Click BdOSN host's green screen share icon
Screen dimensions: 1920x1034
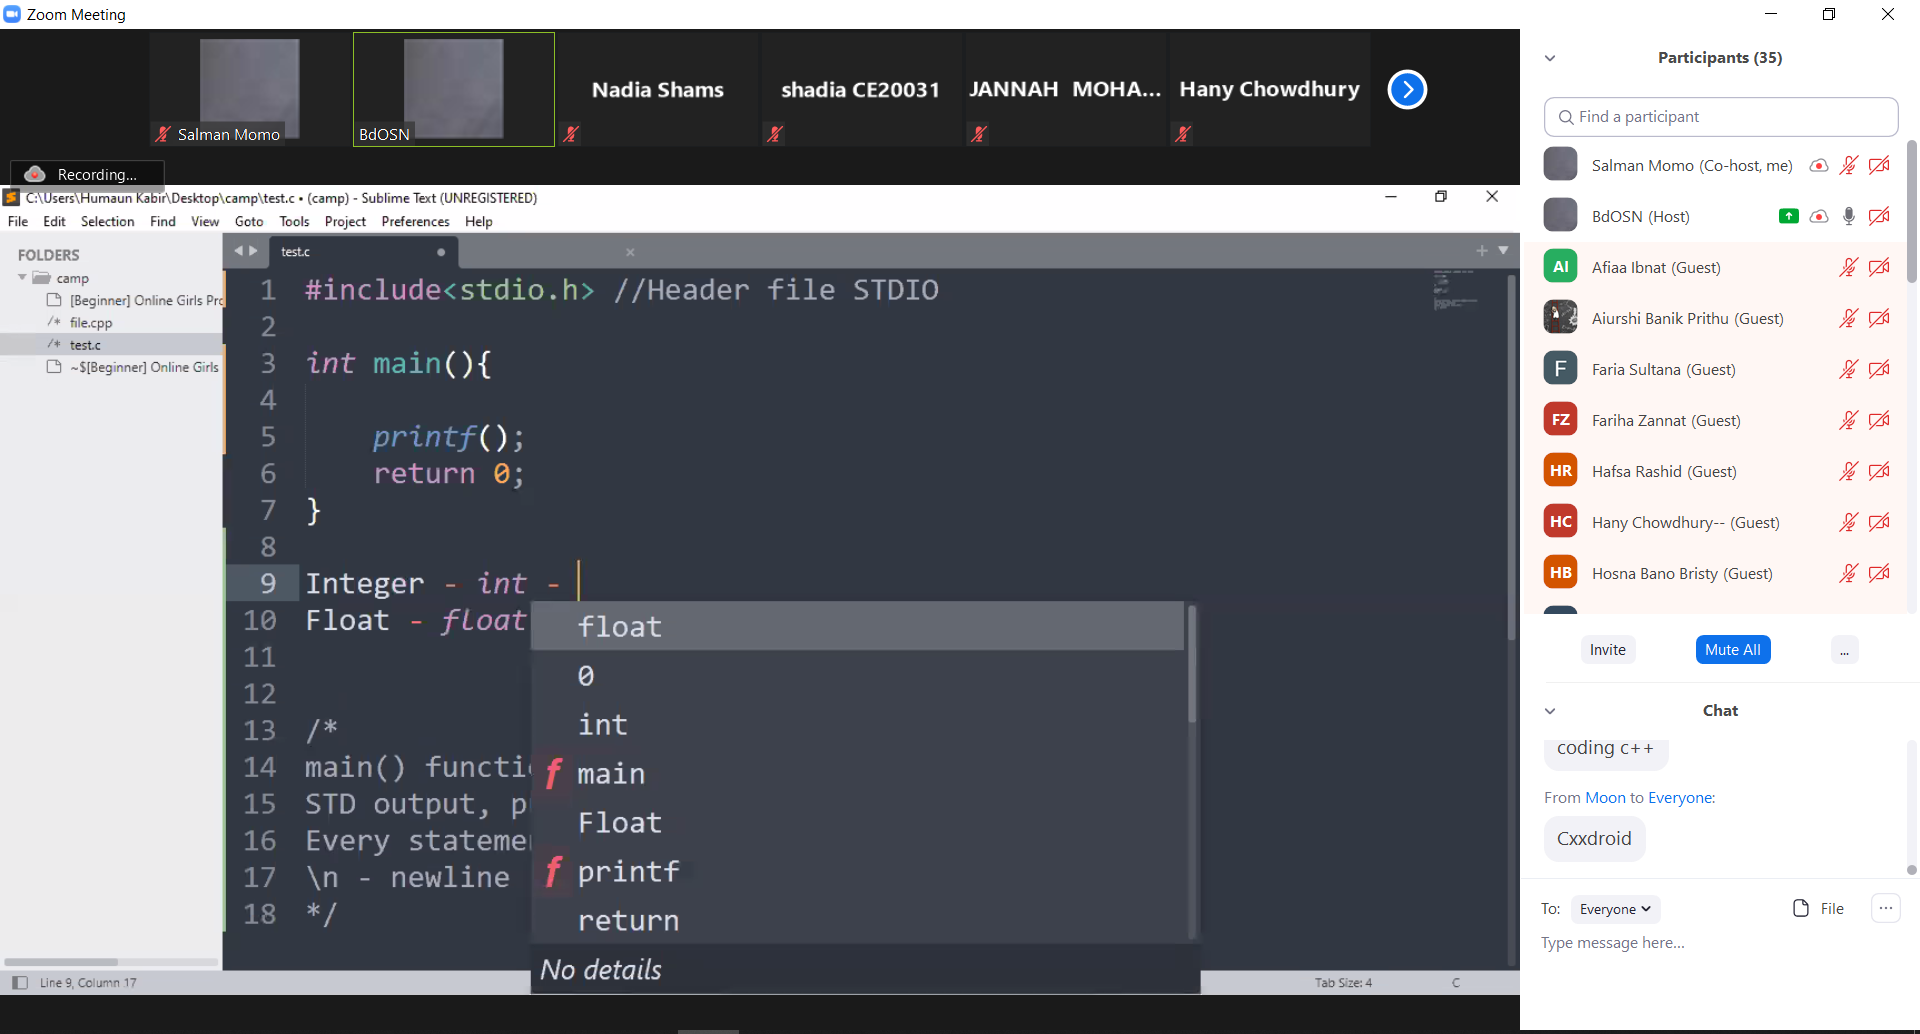click(x=1788, y=216)
